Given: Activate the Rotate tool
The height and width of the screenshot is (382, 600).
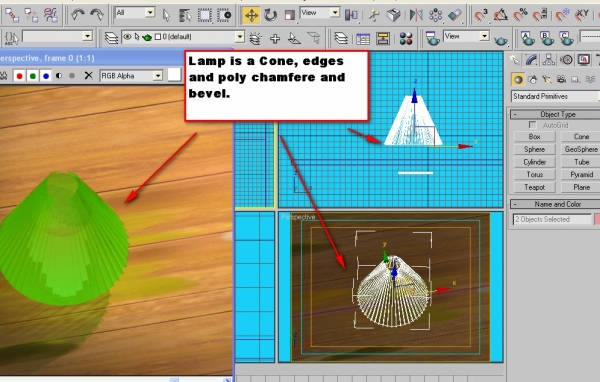Looking at the screenshot, I should click(271, 15).
